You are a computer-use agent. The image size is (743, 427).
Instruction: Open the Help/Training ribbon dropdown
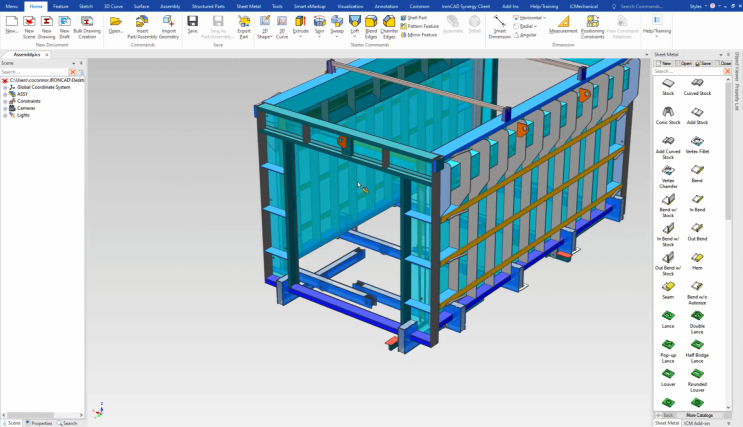[x=657, y=36]
